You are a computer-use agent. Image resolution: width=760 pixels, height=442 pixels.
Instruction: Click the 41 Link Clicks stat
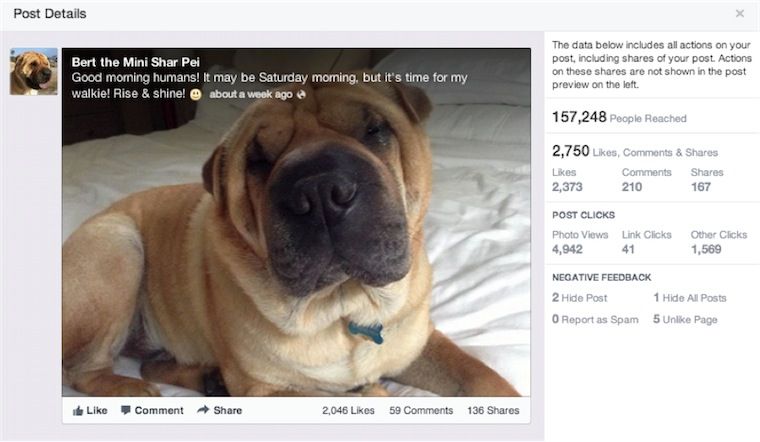[x=628, y=249]
